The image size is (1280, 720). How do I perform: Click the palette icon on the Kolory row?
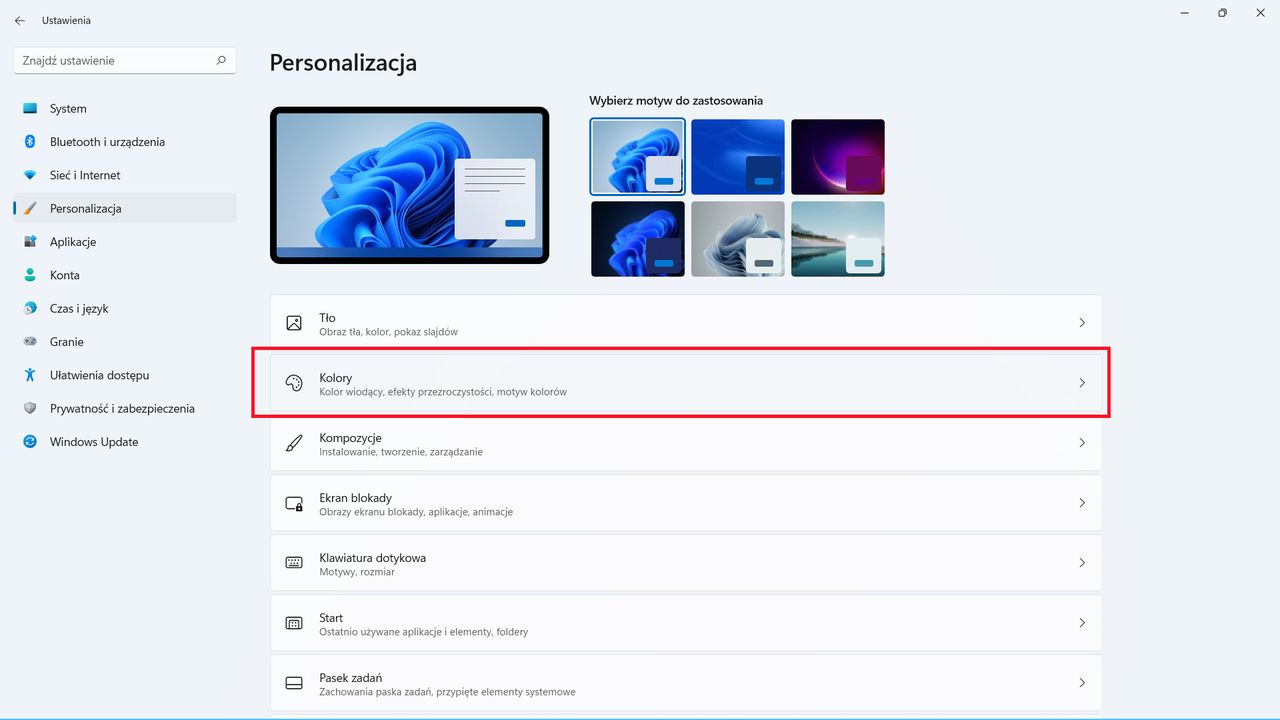tap(293, 382)
